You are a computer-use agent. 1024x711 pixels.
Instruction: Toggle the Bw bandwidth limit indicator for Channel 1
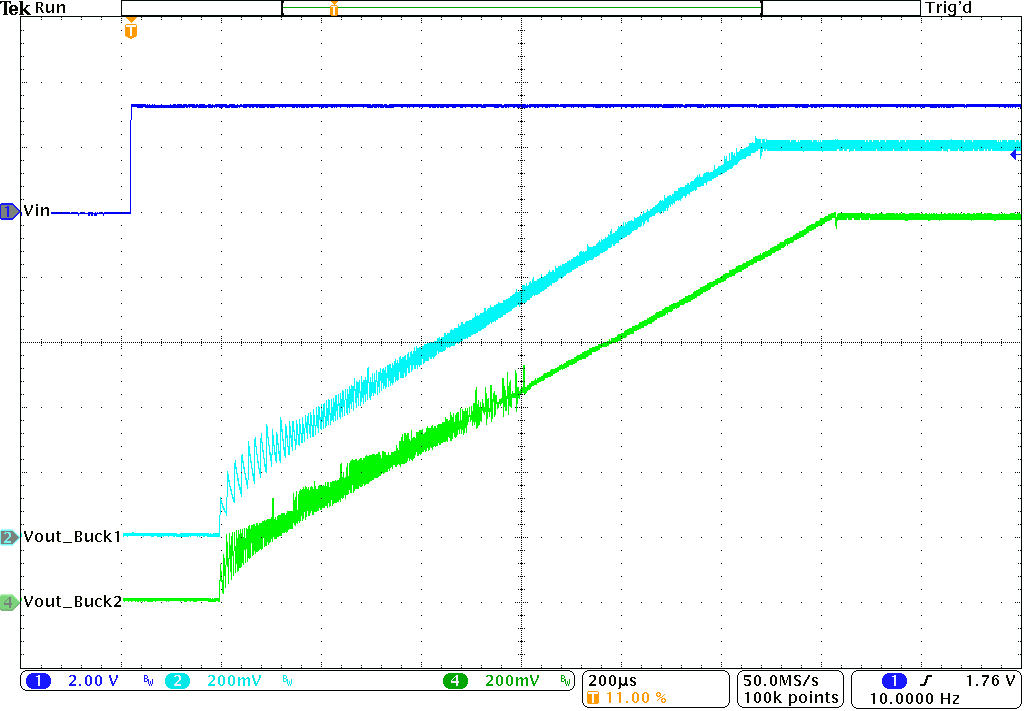click(147, 681)
